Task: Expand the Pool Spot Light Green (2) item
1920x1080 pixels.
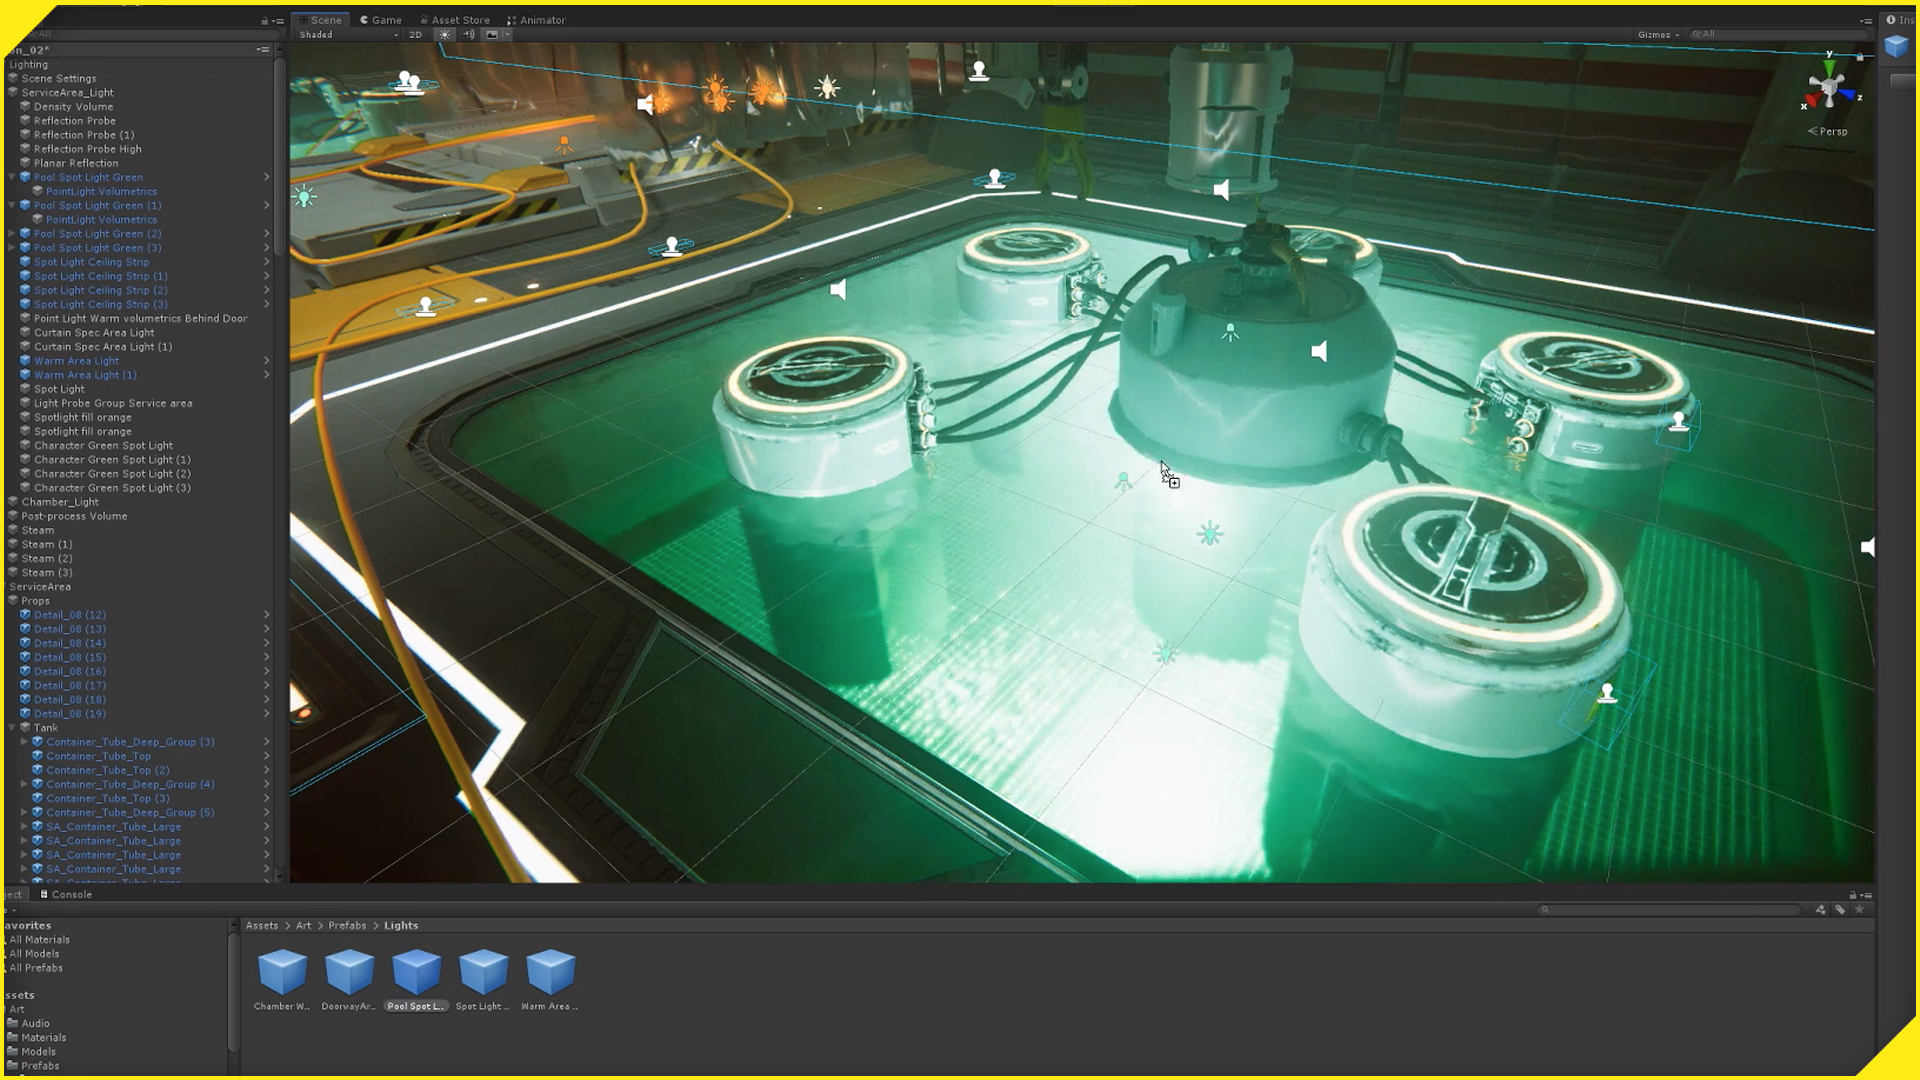Action: (12, 234)
